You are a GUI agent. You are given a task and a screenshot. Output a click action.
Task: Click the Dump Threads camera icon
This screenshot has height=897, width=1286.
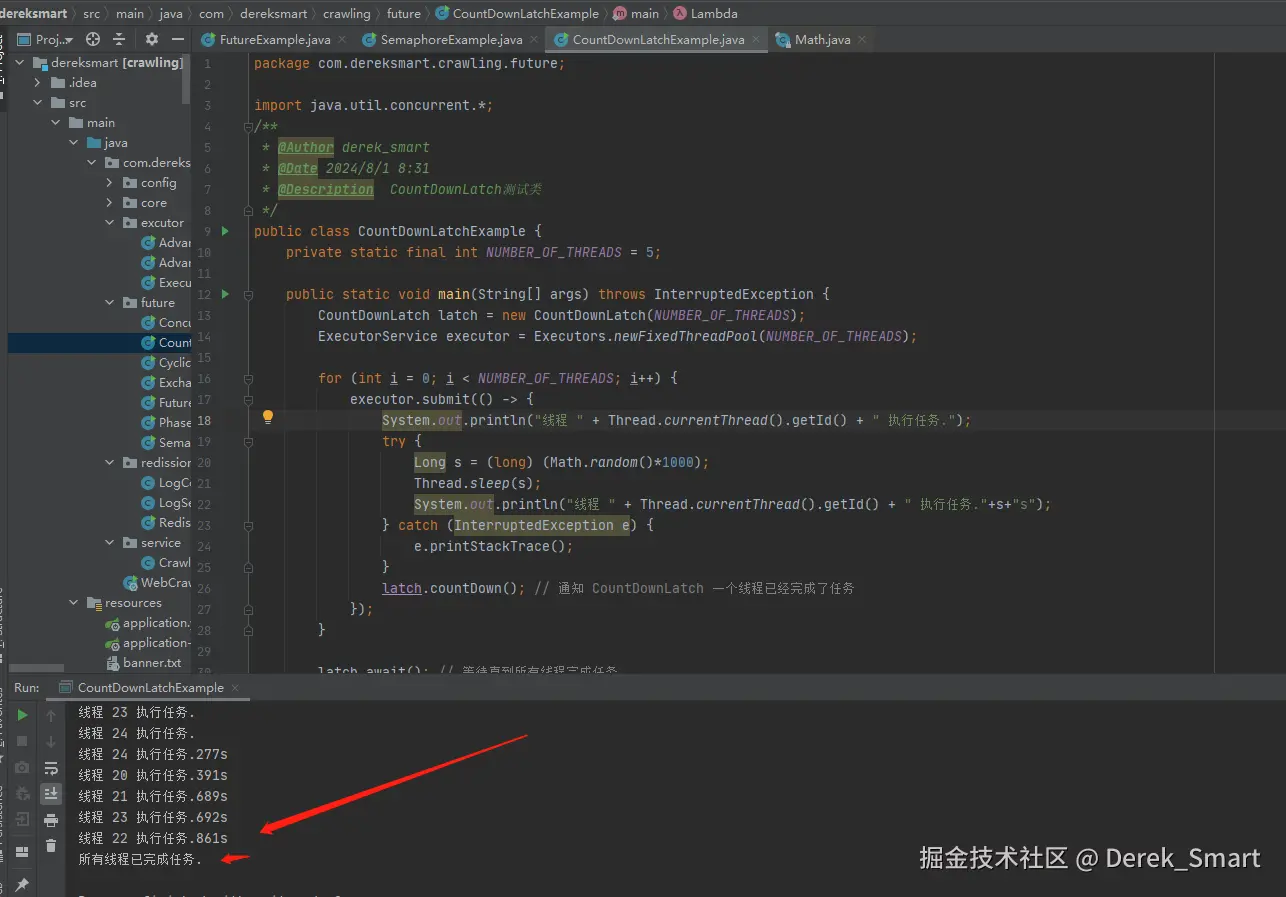click(22, 767)
